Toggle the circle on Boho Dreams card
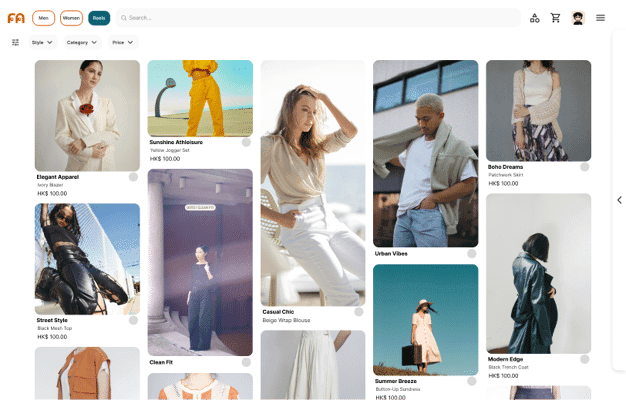The height and width of the screenshot is (400, 626). pyautogui.click(x=585, y=167)
